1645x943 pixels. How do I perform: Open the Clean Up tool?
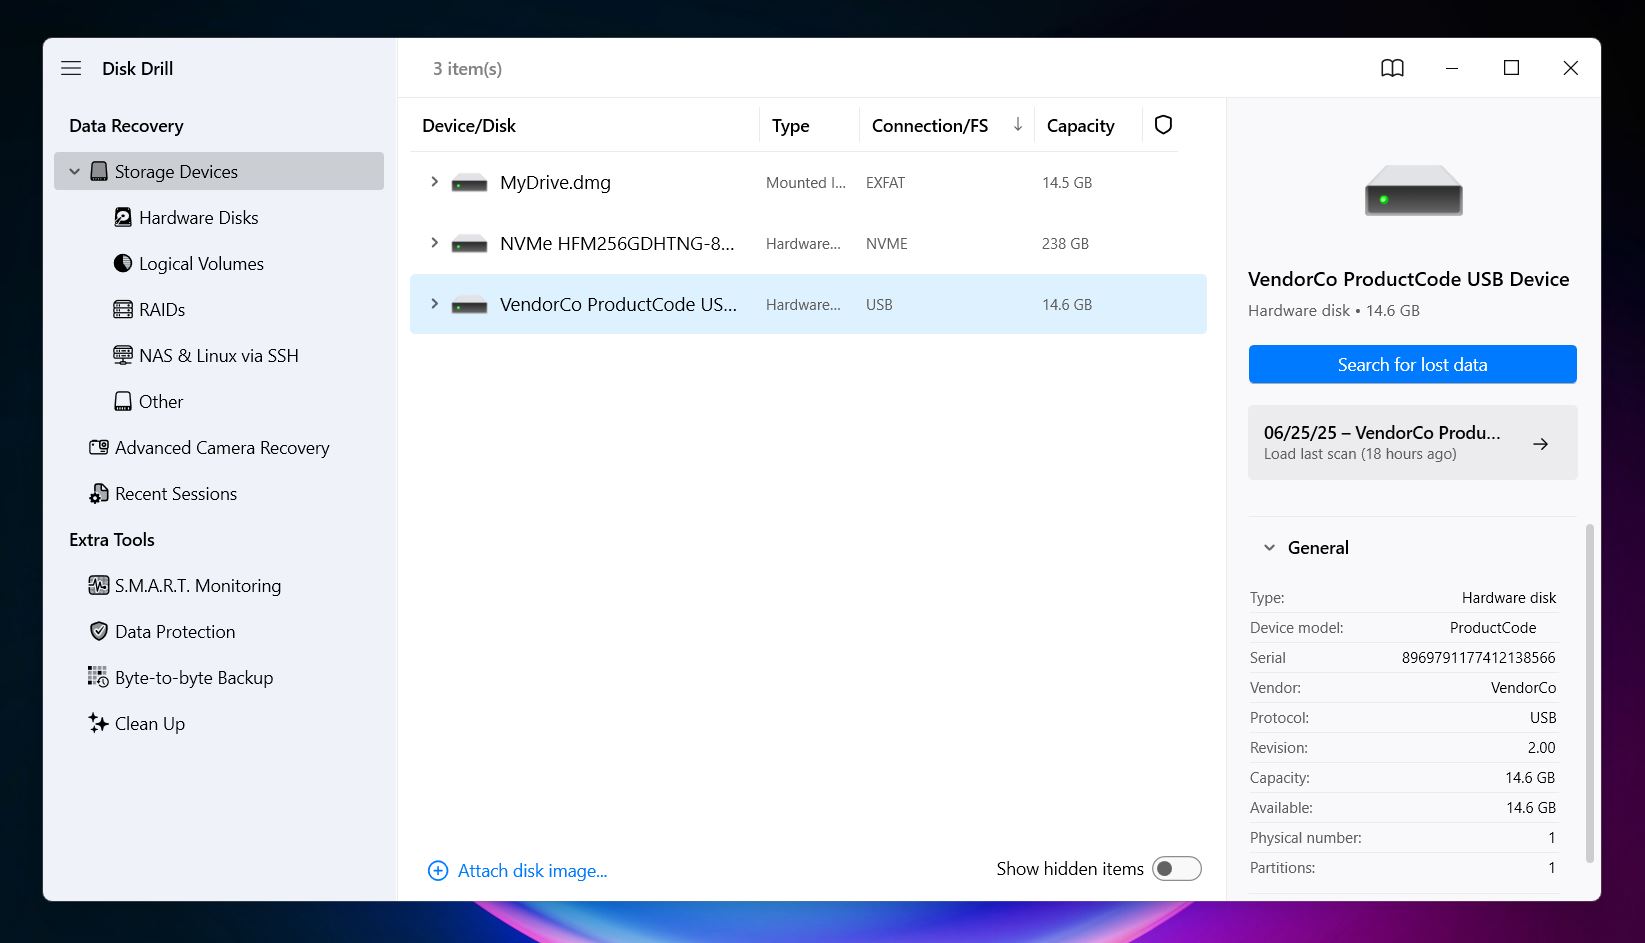point(150,724)
